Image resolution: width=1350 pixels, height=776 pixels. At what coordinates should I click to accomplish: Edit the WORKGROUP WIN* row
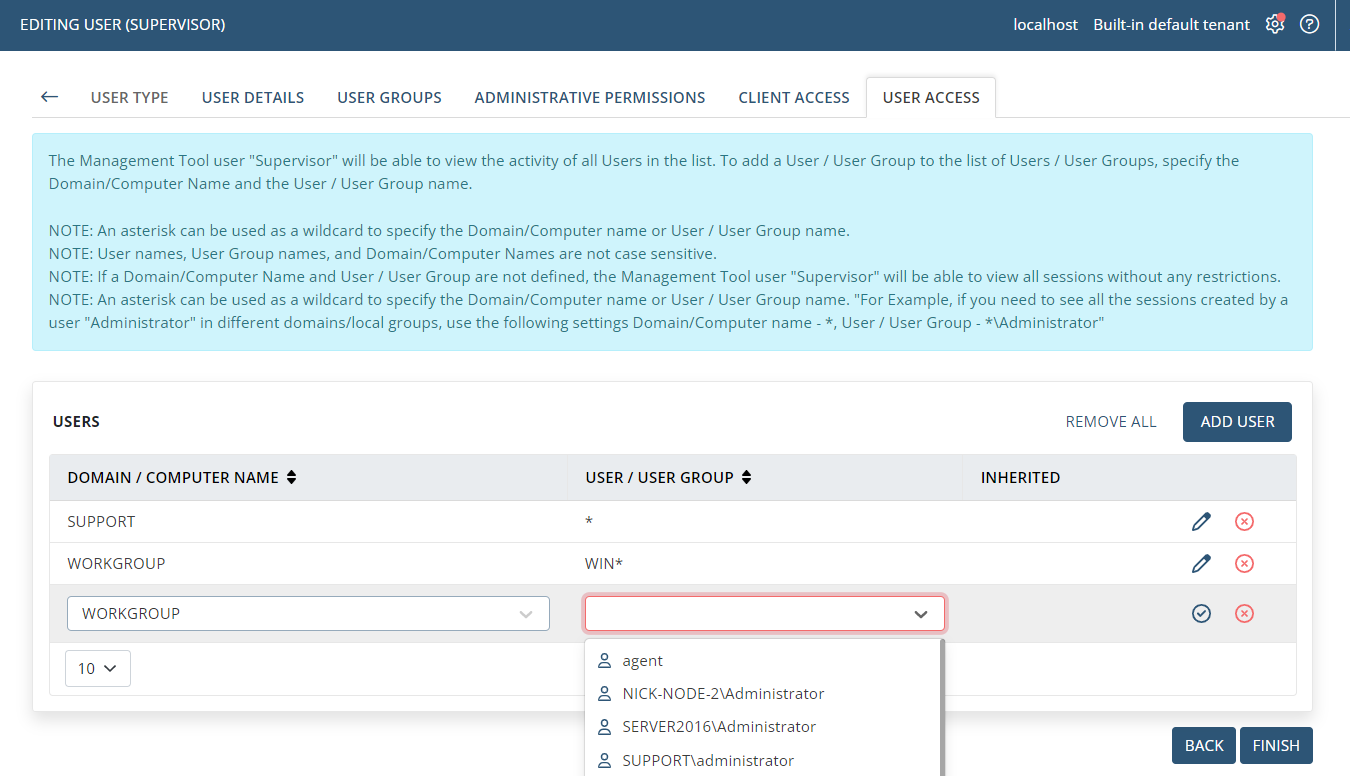pyautogui.click(x=1201, y=564)
